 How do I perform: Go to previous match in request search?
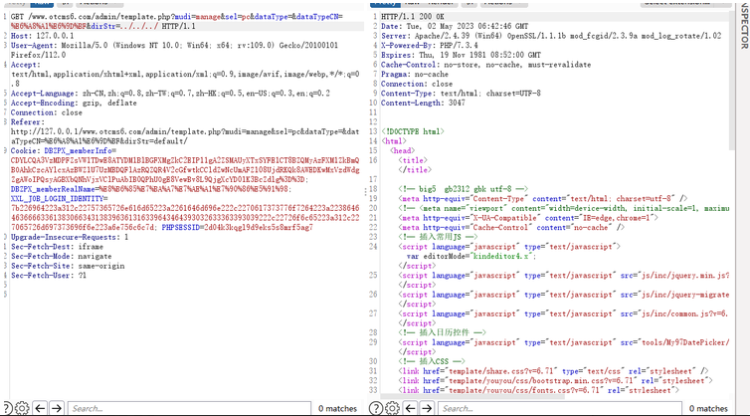(40, 408)
